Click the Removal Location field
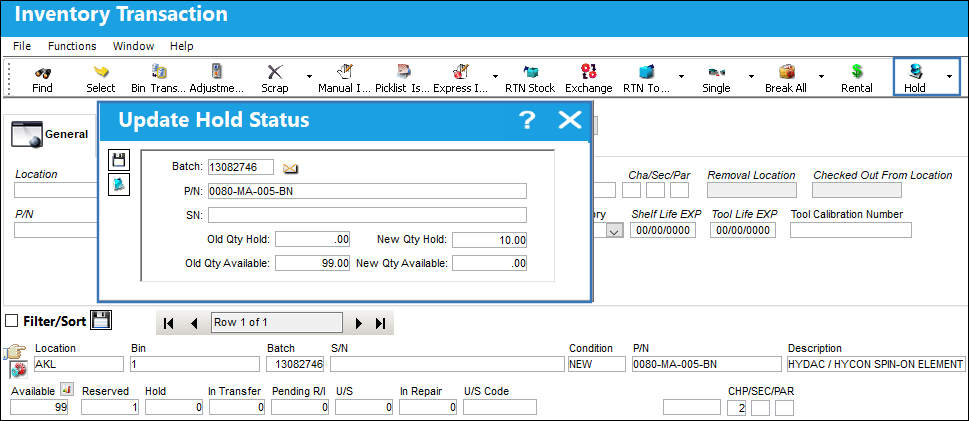Image resolution: width=969 pixels, height=421 pixels. (751, 190)
